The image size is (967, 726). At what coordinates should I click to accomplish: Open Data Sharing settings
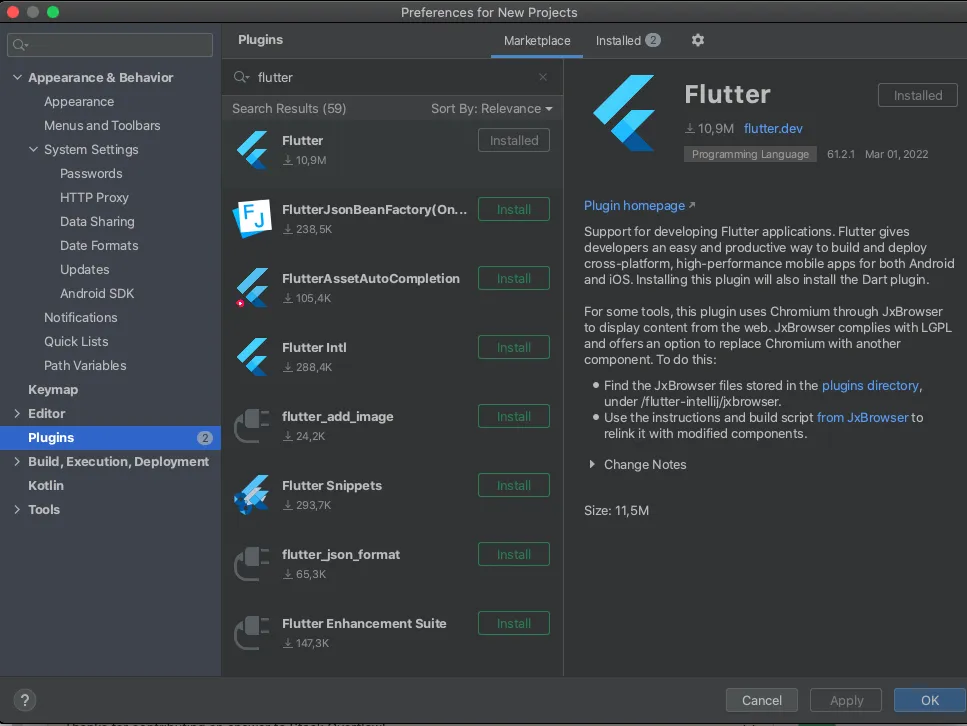click(97, 221)
